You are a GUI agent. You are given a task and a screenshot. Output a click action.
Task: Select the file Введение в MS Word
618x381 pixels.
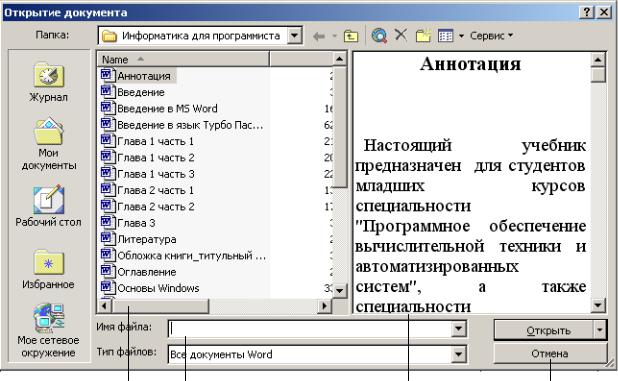point(167,109)
